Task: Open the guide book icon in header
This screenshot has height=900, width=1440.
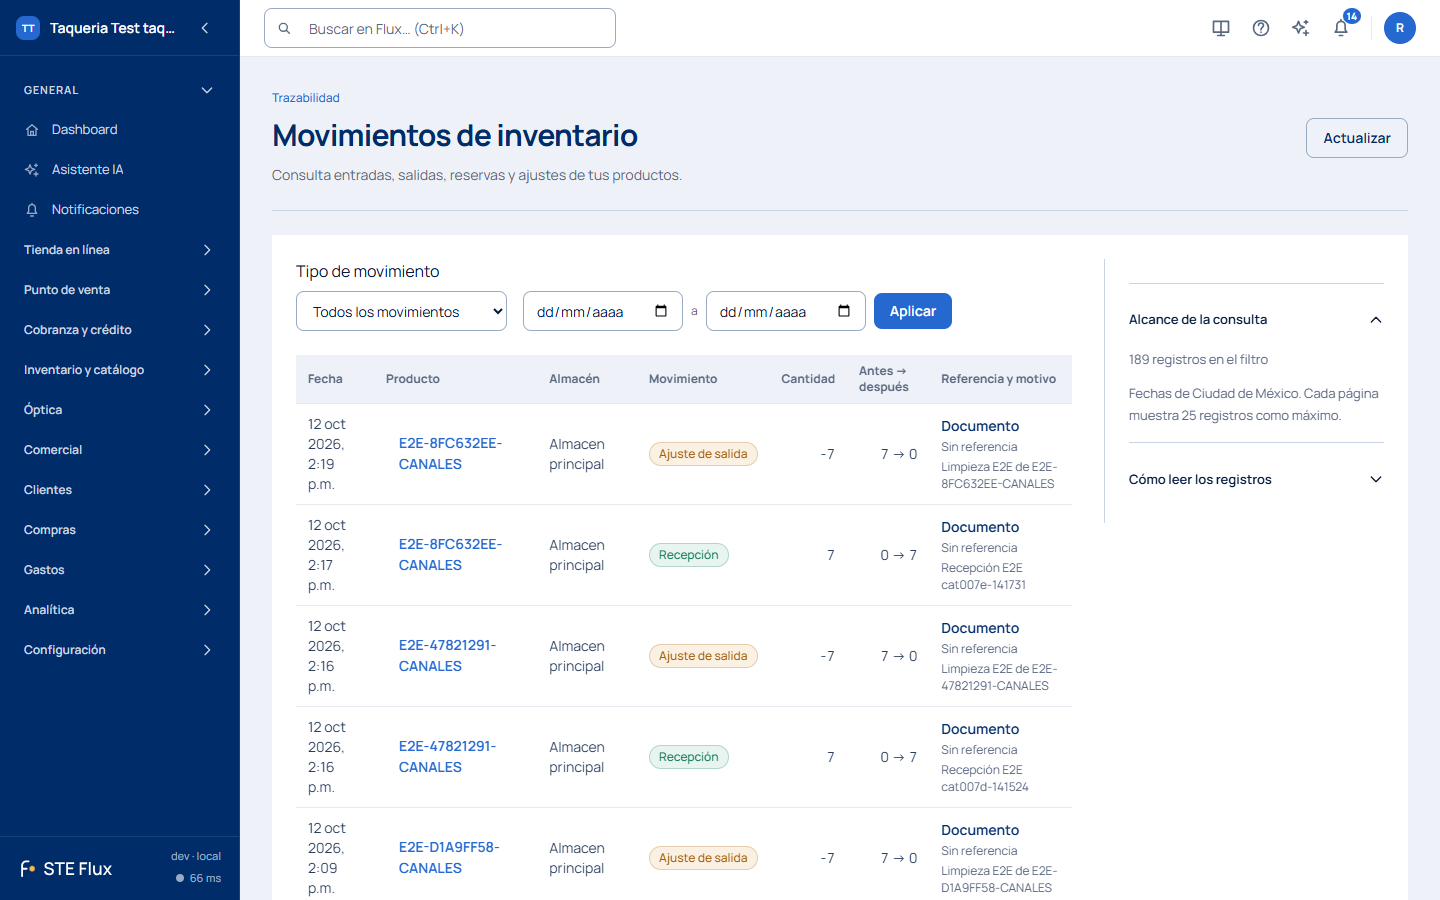Action: click(1221, 28)
